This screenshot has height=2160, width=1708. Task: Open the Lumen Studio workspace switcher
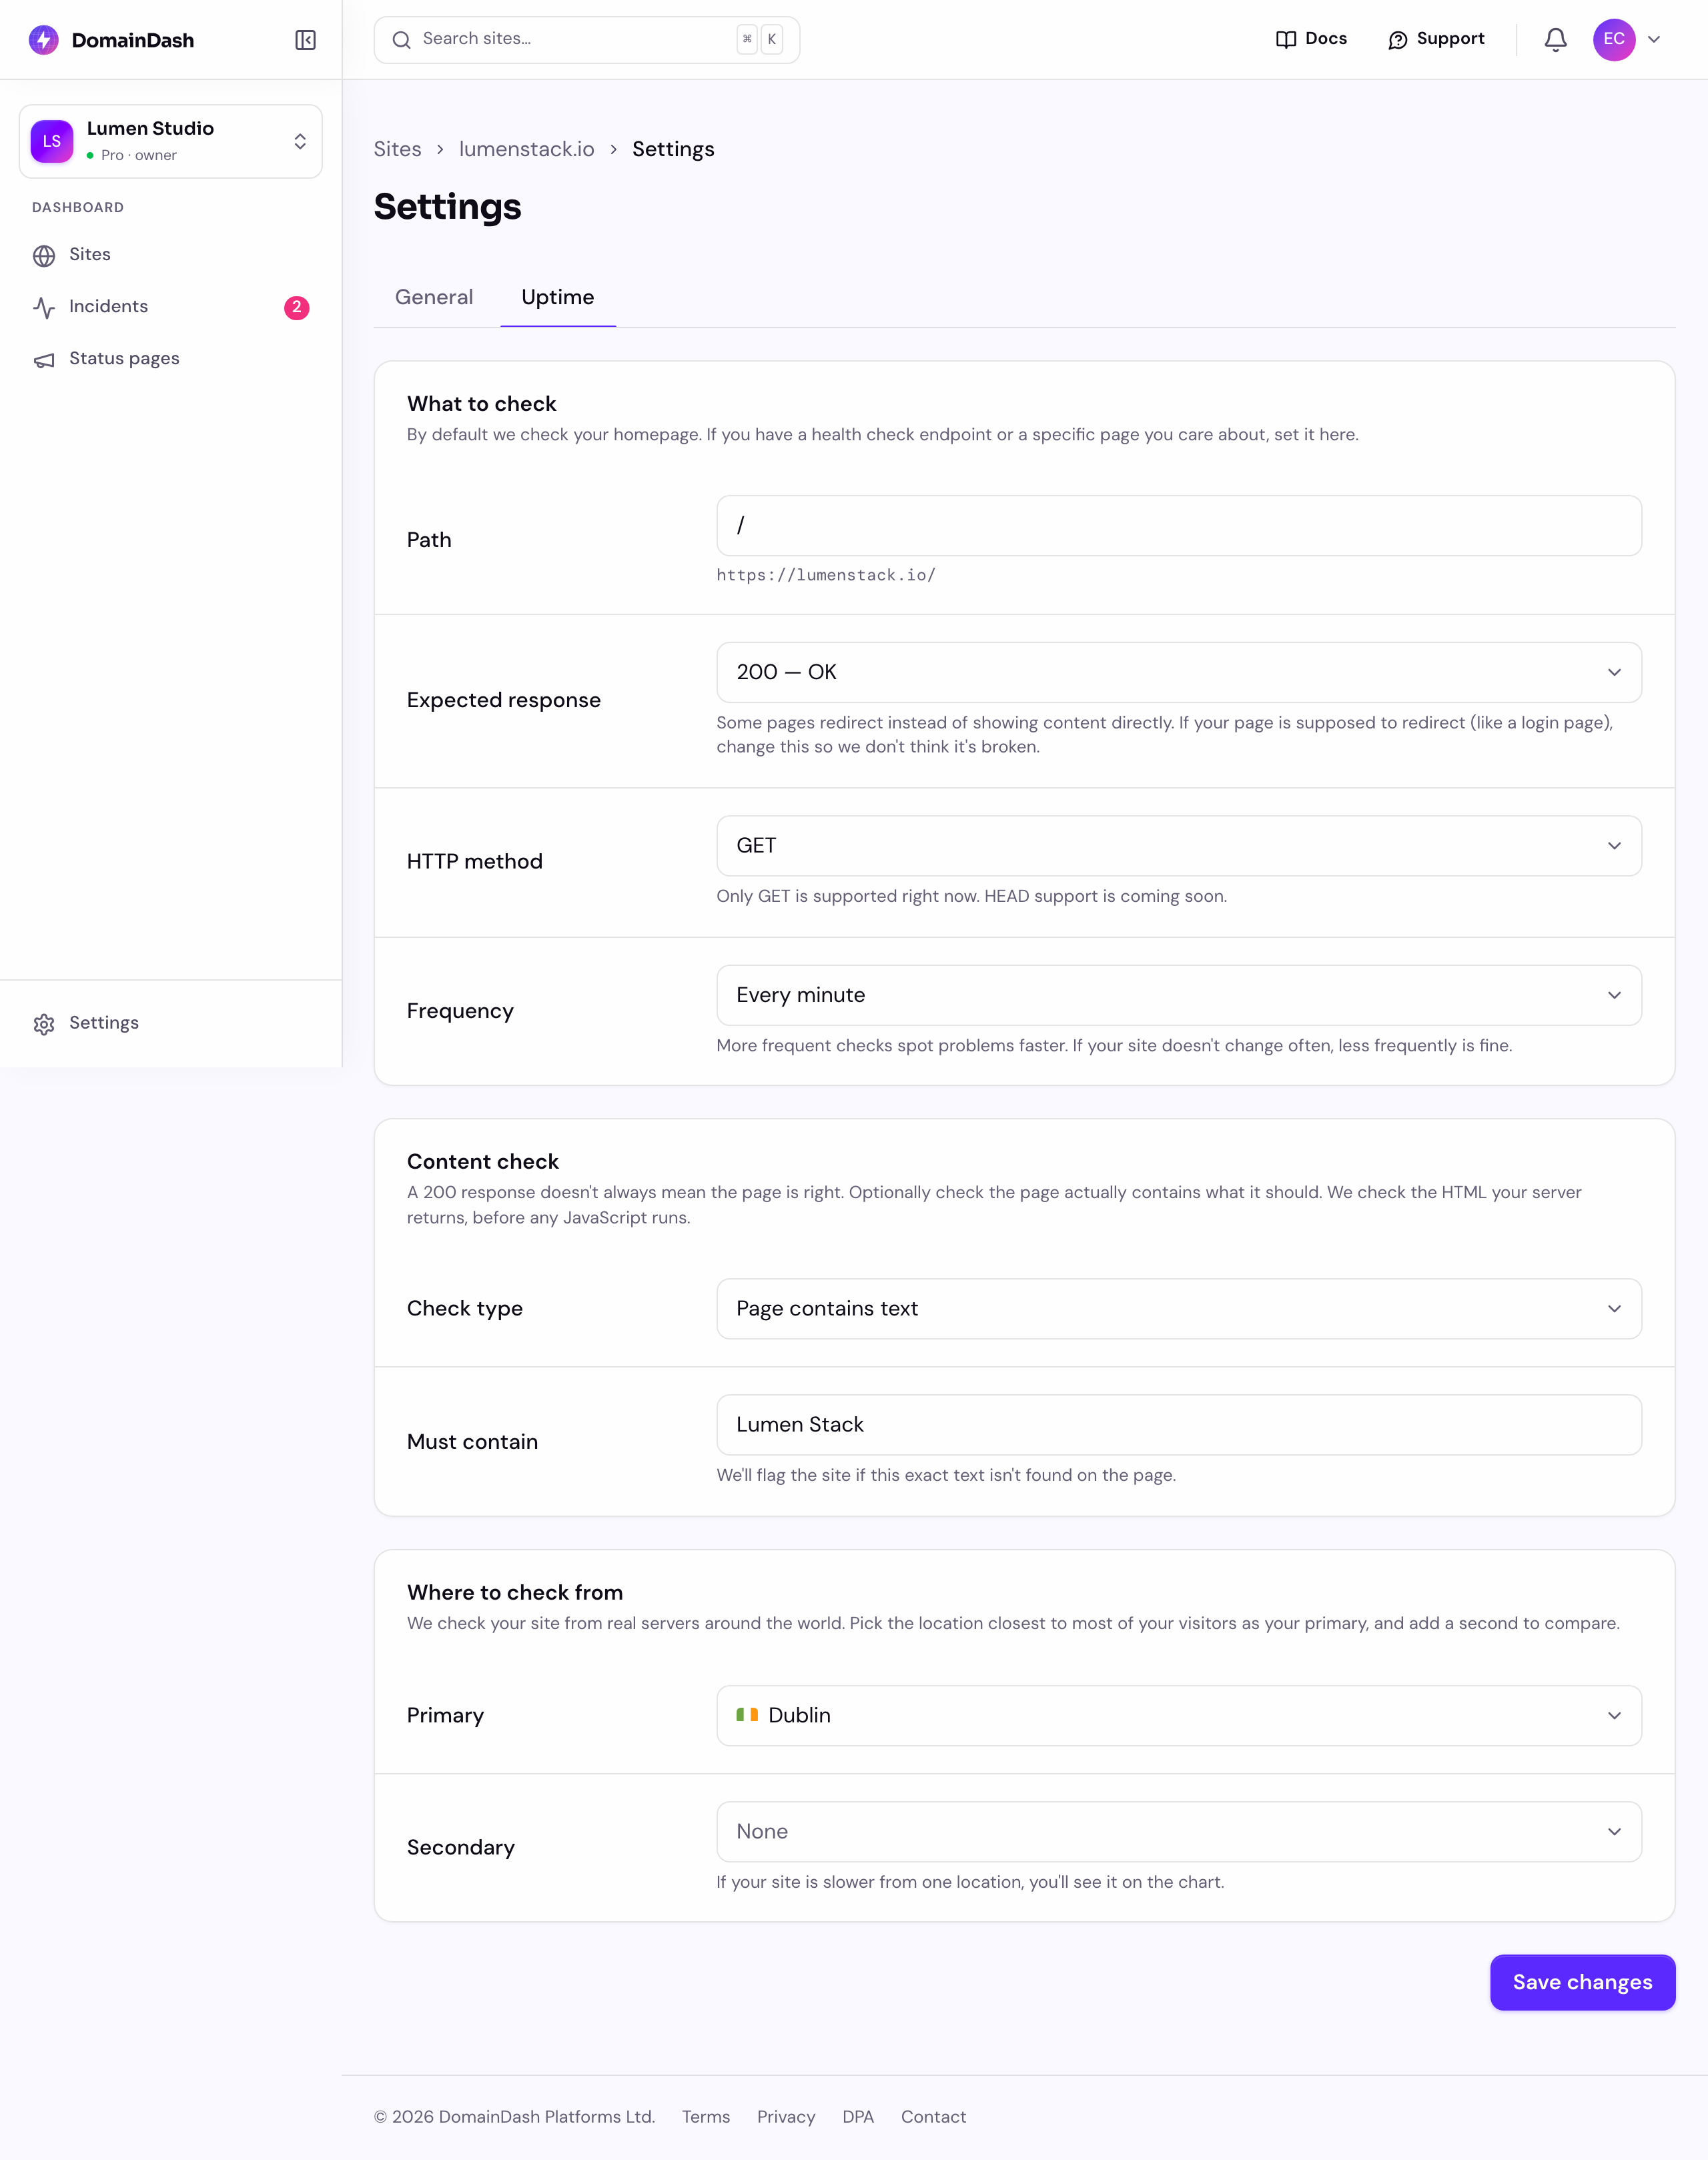[x=171, y=141]
